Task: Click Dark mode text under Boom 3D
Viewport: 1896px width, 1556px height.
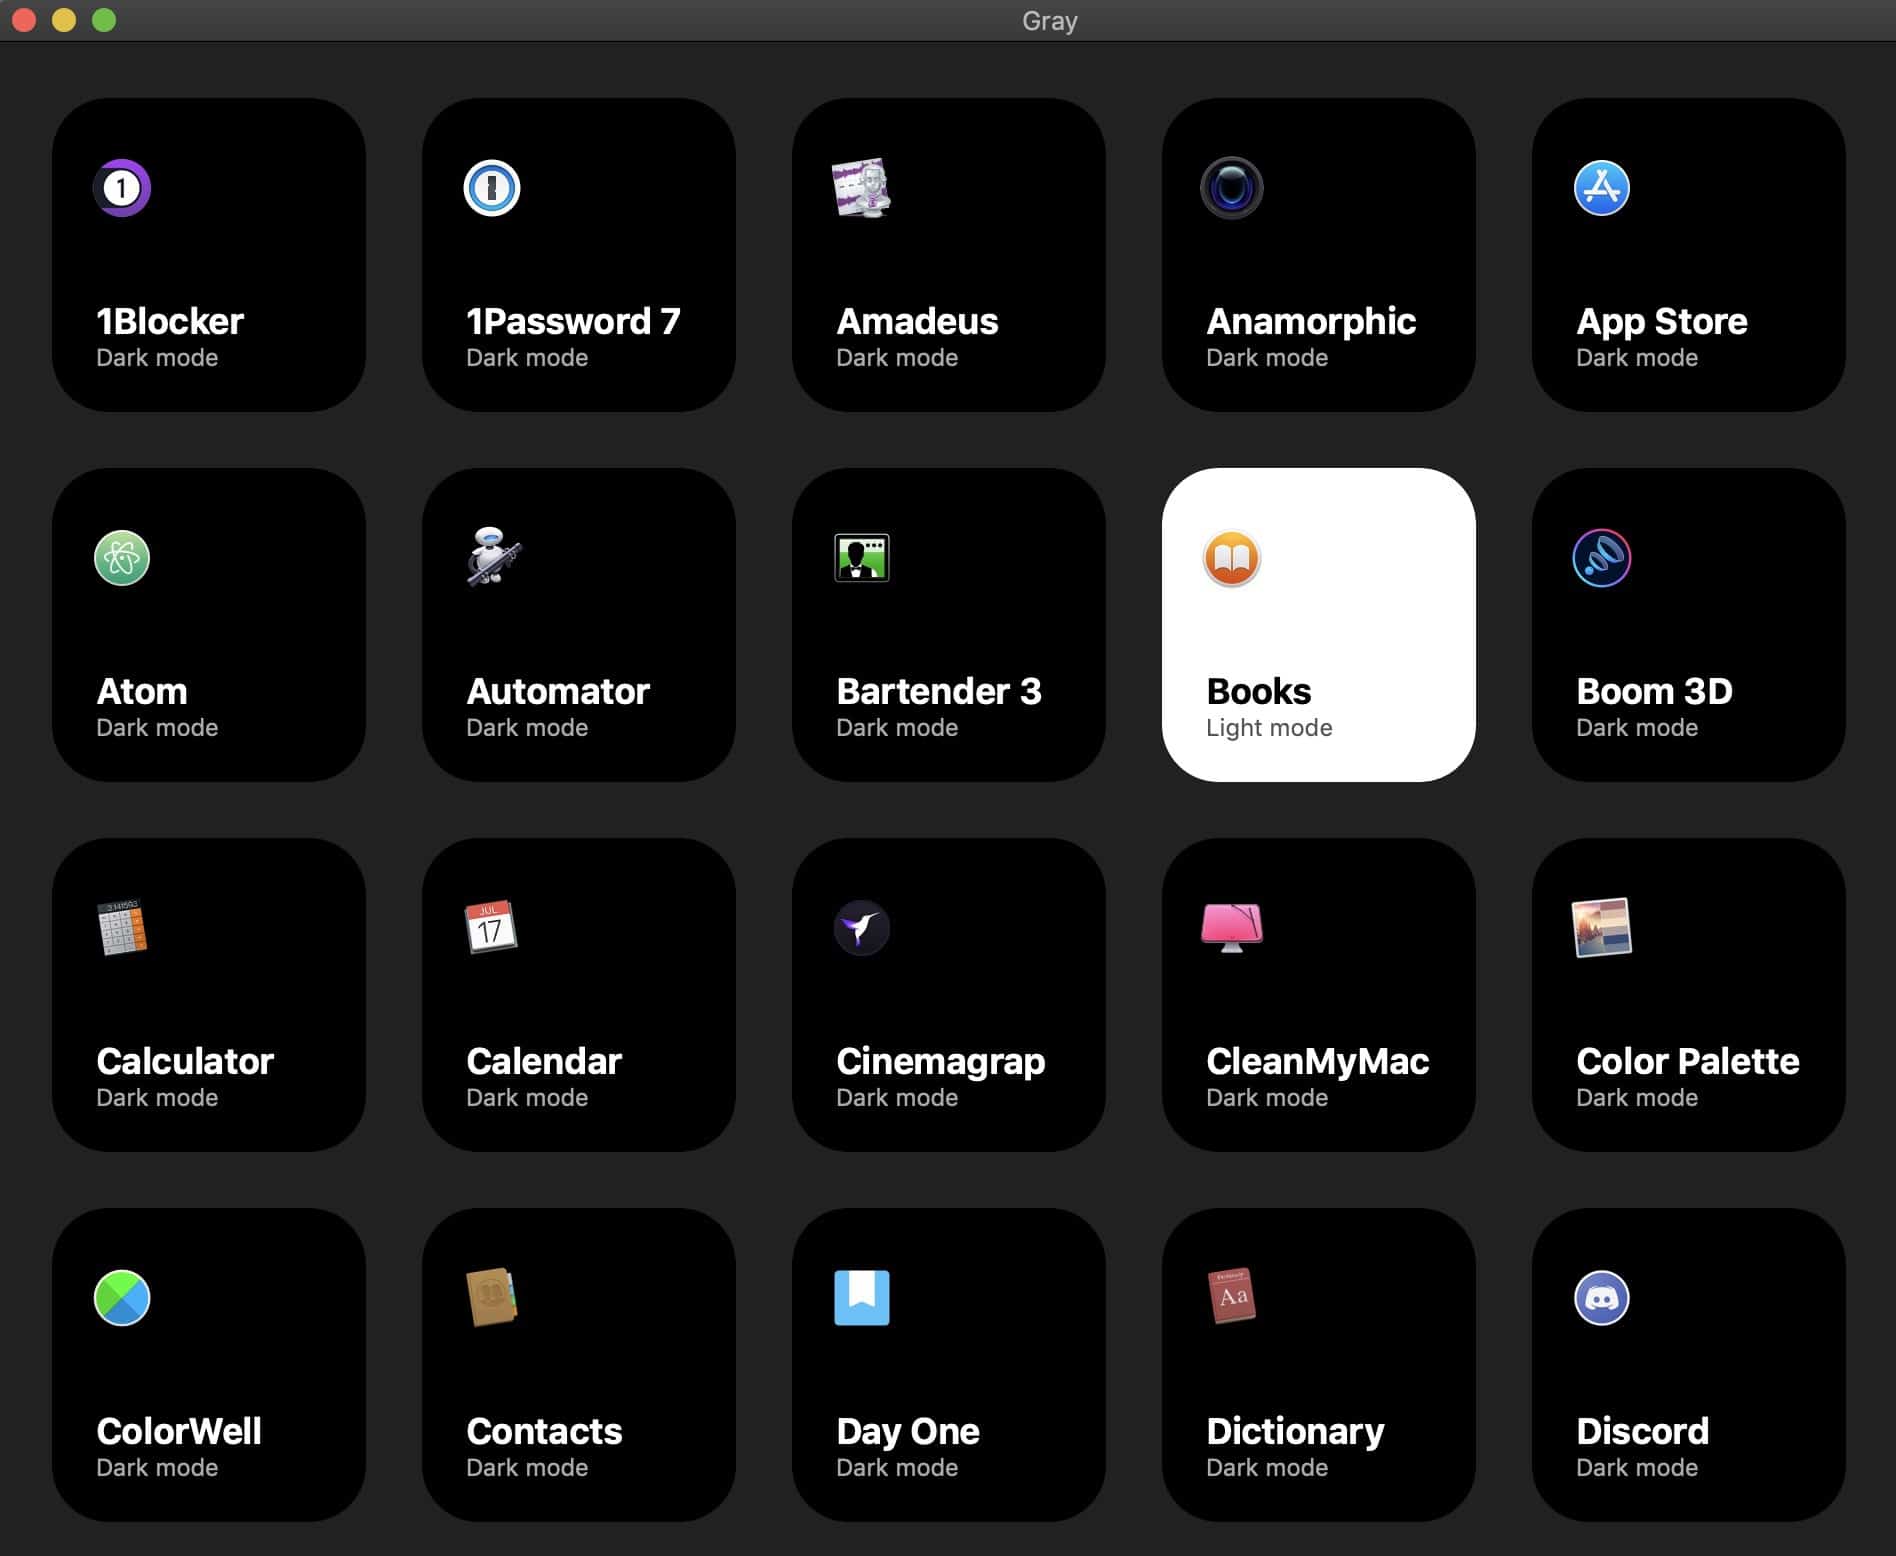Action: [1637, 728]
